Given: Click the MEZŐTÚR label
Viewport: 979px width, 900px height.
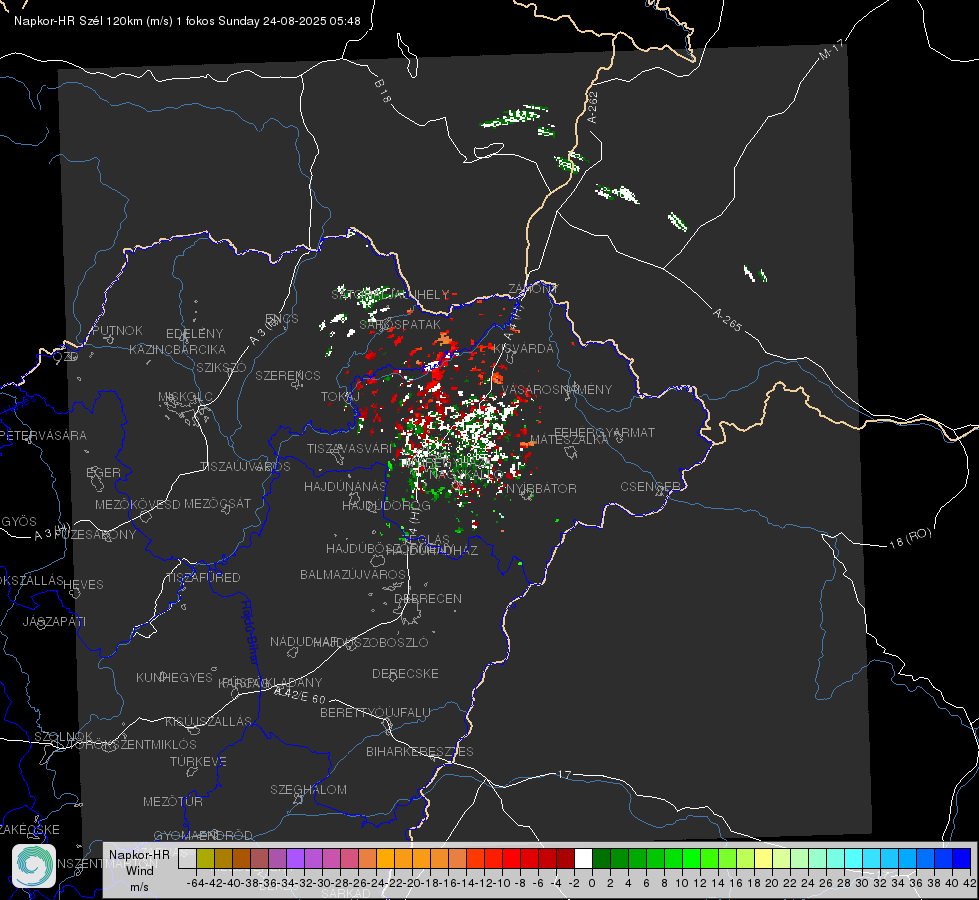Looking at the screenshot, I should pos(173,801).
